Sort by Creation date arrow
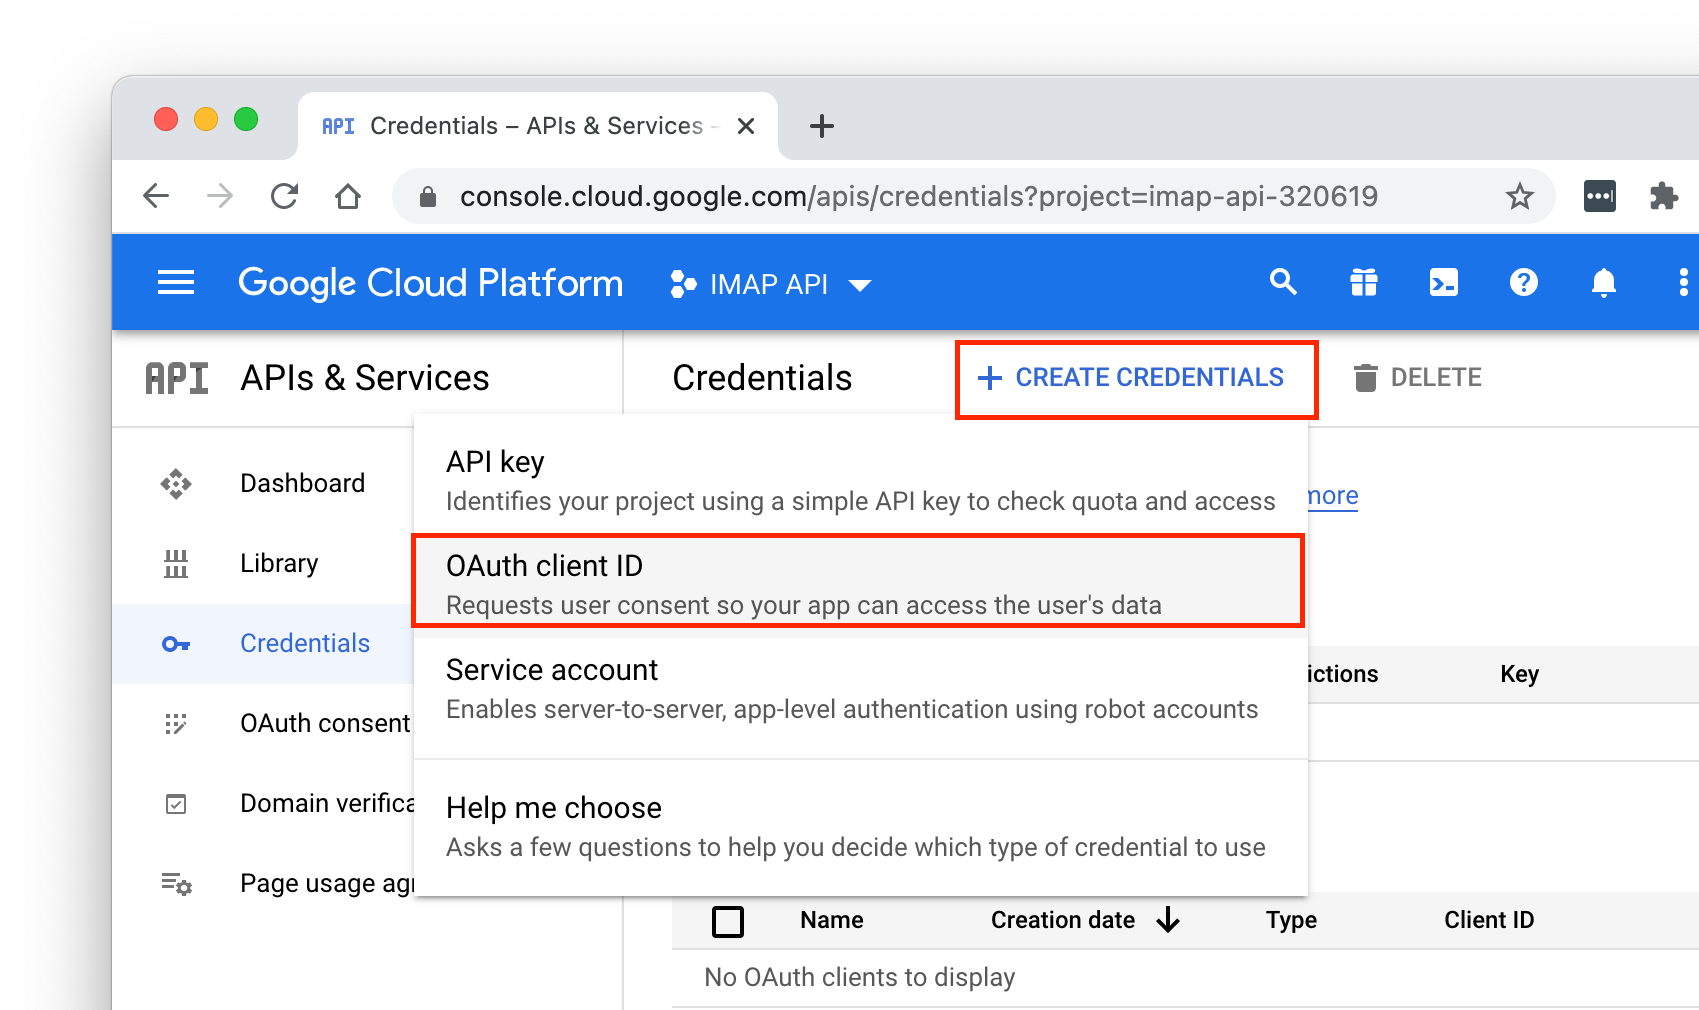This screenshot has width=1699, height=1010. tap(1168, 920)
